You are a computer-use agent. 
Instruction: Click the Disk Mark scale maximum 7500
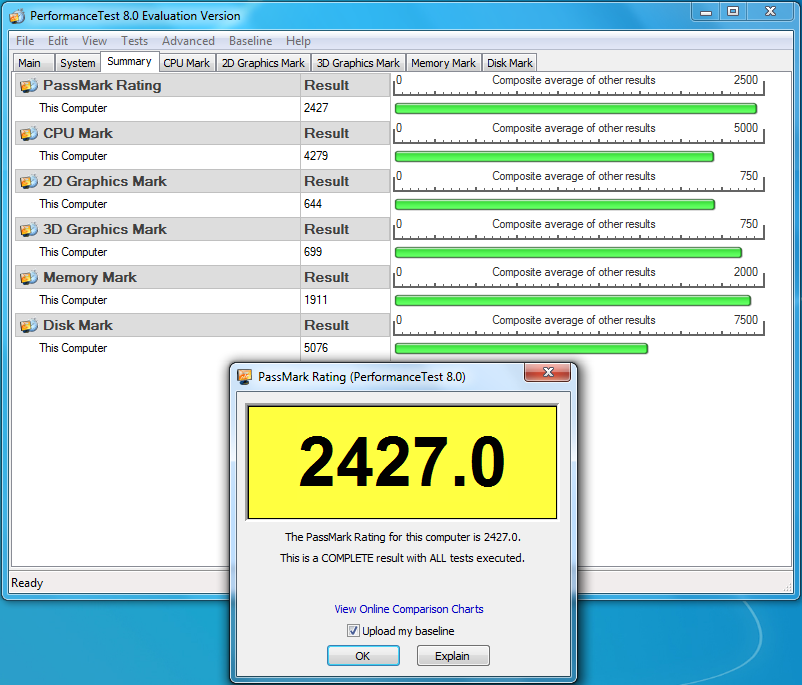(x=746, y=320)
